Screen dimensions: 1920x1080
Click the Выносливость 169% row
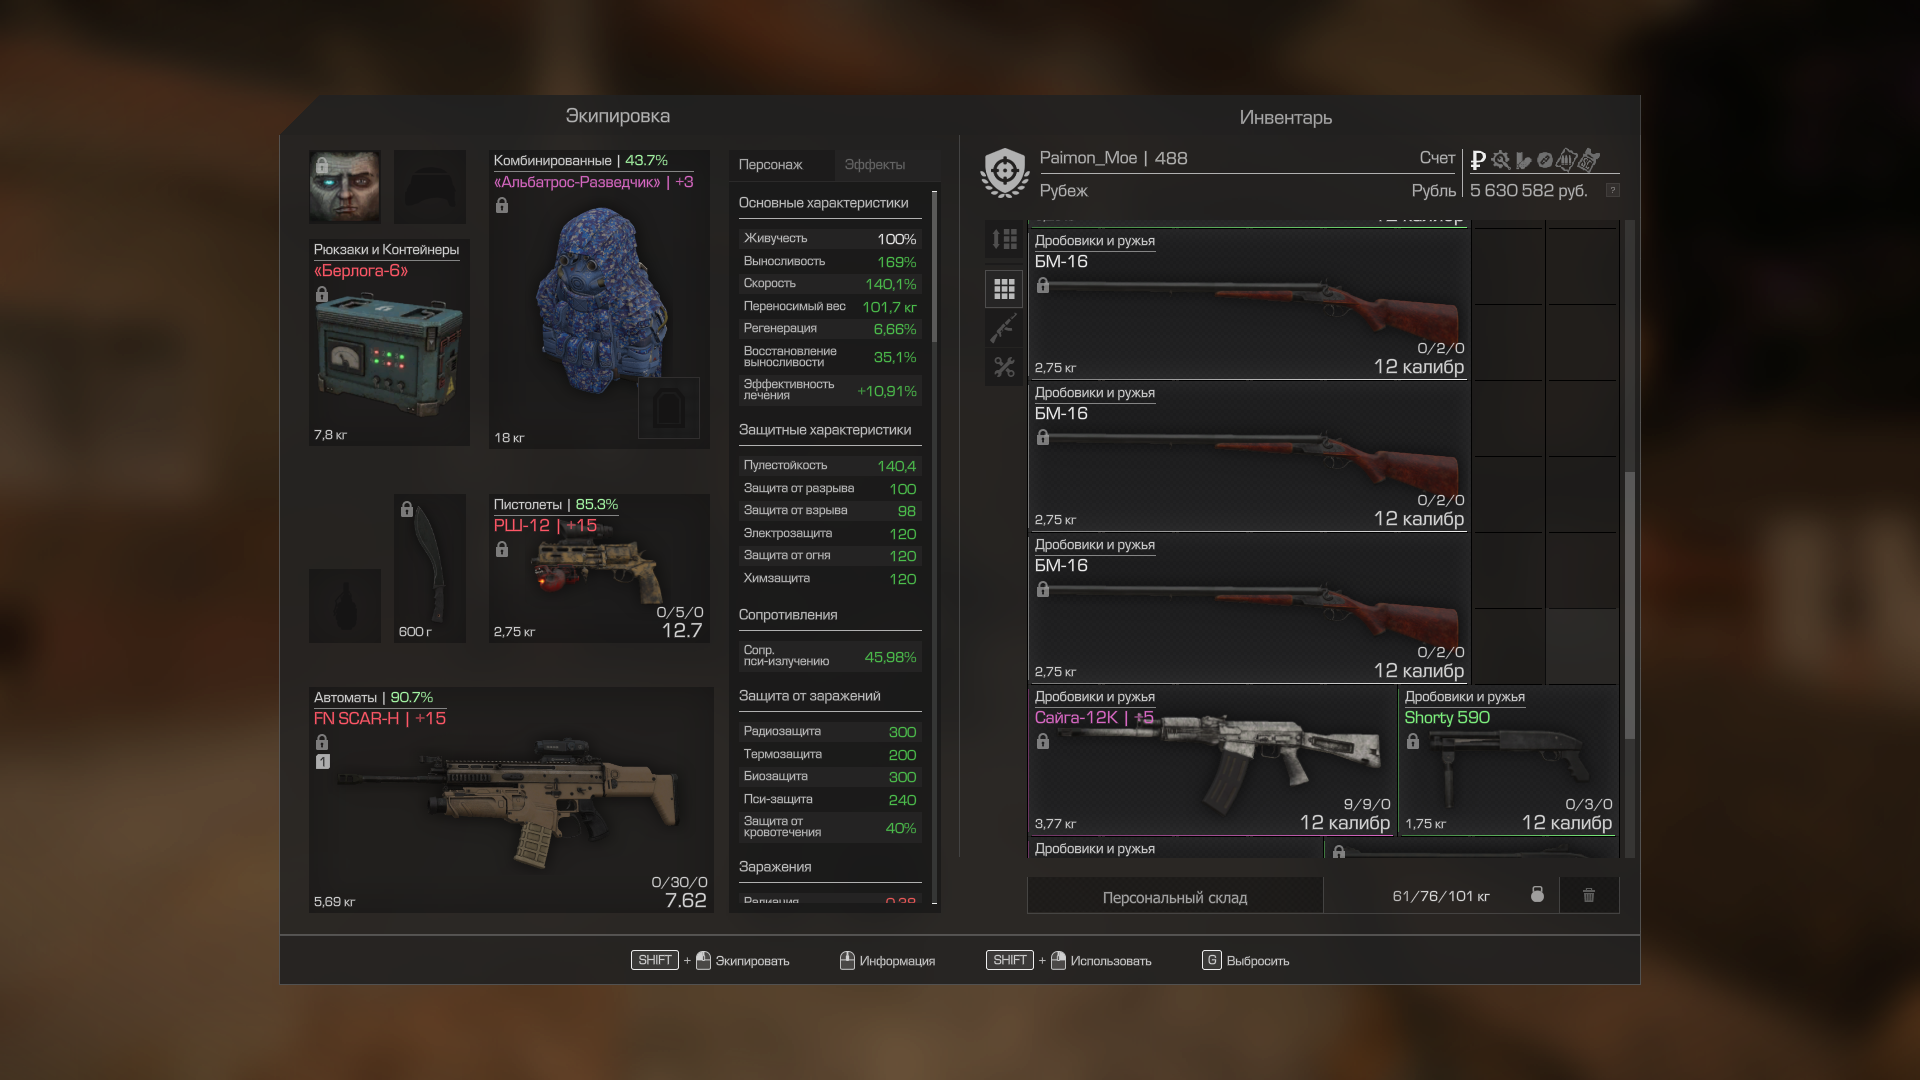click(x=830, y=262)
